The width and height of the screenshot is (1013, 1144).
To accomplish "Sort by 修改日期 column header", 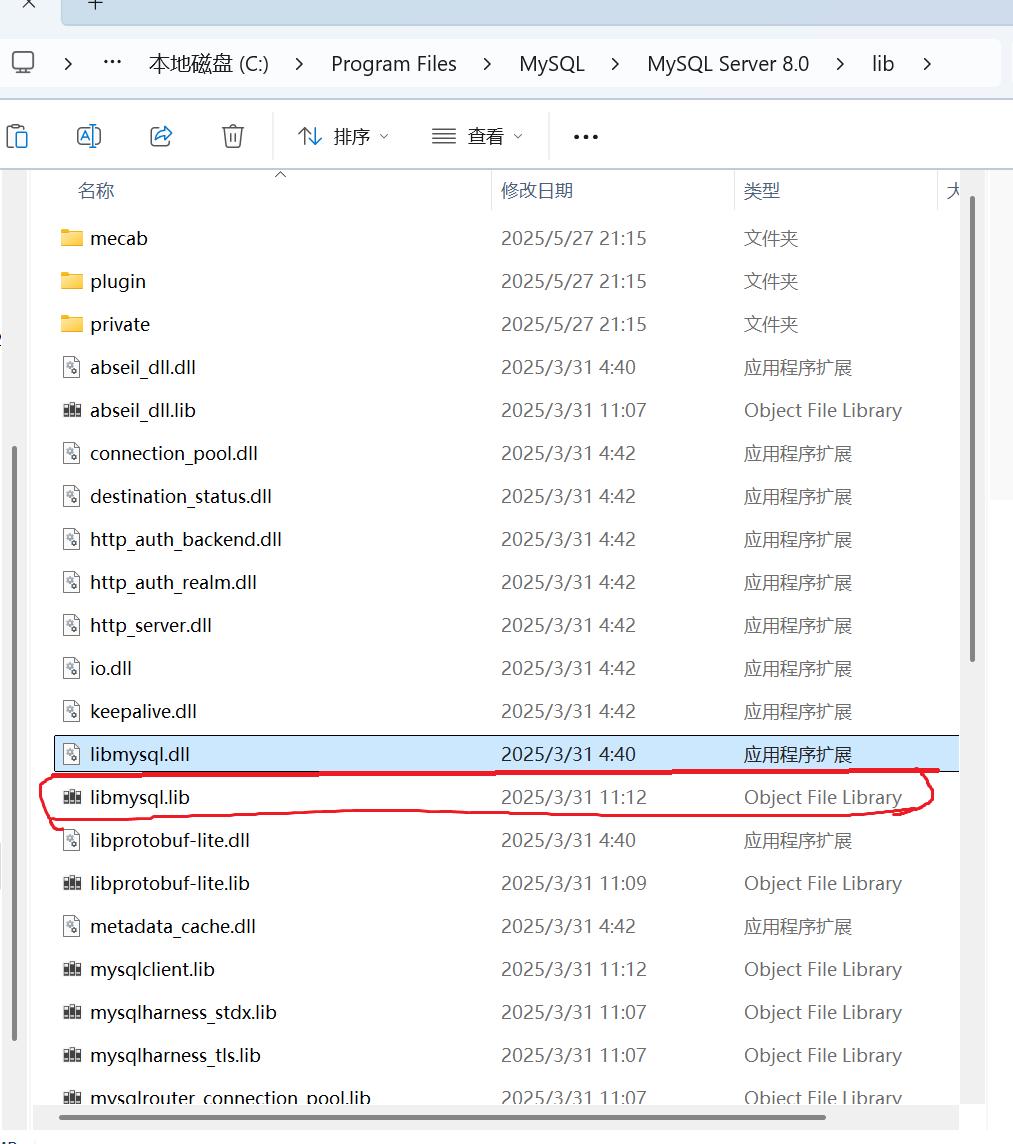I will click(536, 191).
